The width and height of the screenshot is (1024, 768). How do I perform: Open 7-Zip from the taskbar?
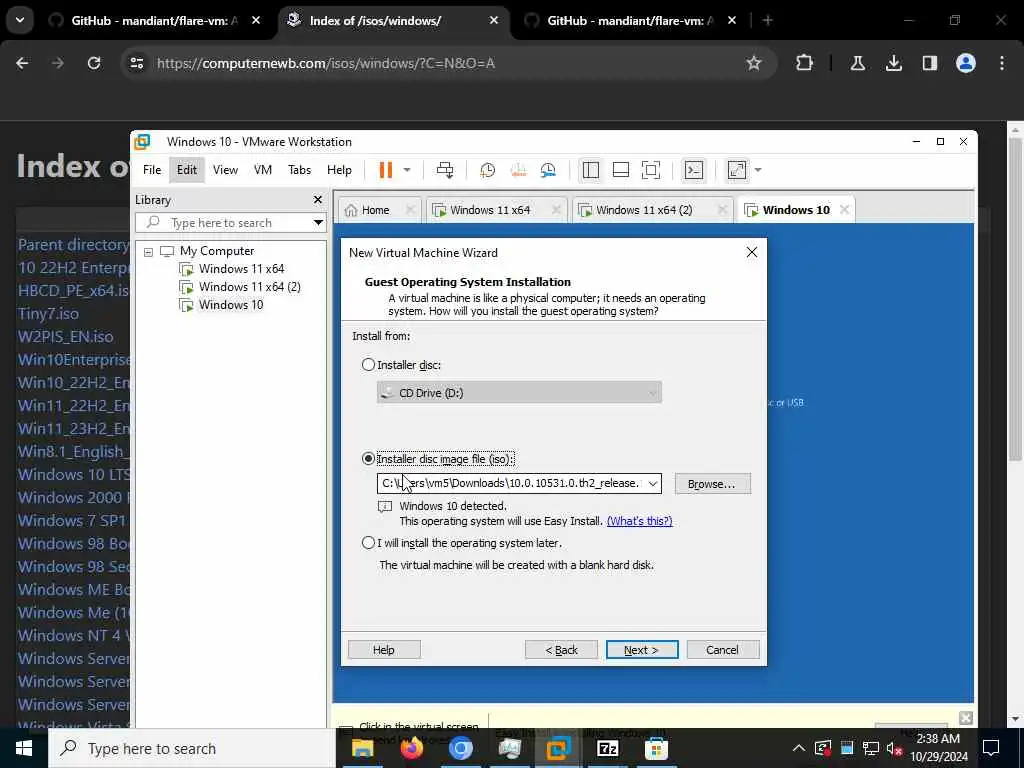click(607, 748)
